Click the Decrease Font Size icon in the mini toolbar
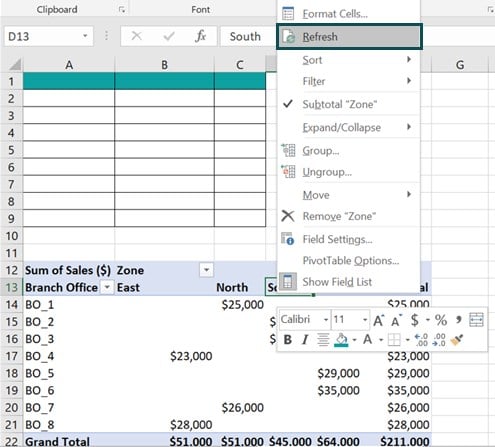Viewport: 495px width, 447px height. [396, 321]
